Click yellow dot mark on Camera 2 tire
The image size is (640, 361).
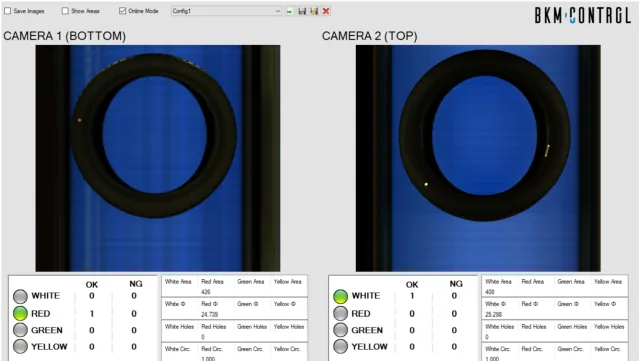coord(426,185)
